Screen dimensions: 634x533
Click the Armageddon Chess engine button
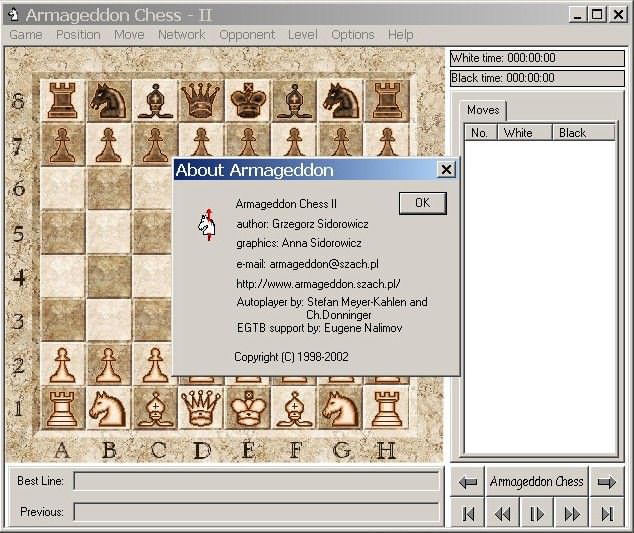coord(537,482)
